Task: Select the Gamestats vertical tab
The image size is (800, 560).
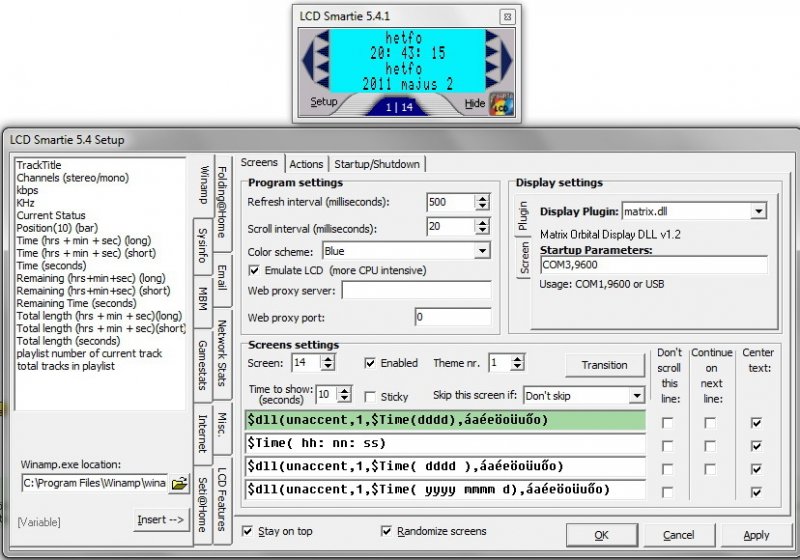Action: point(203,366)
